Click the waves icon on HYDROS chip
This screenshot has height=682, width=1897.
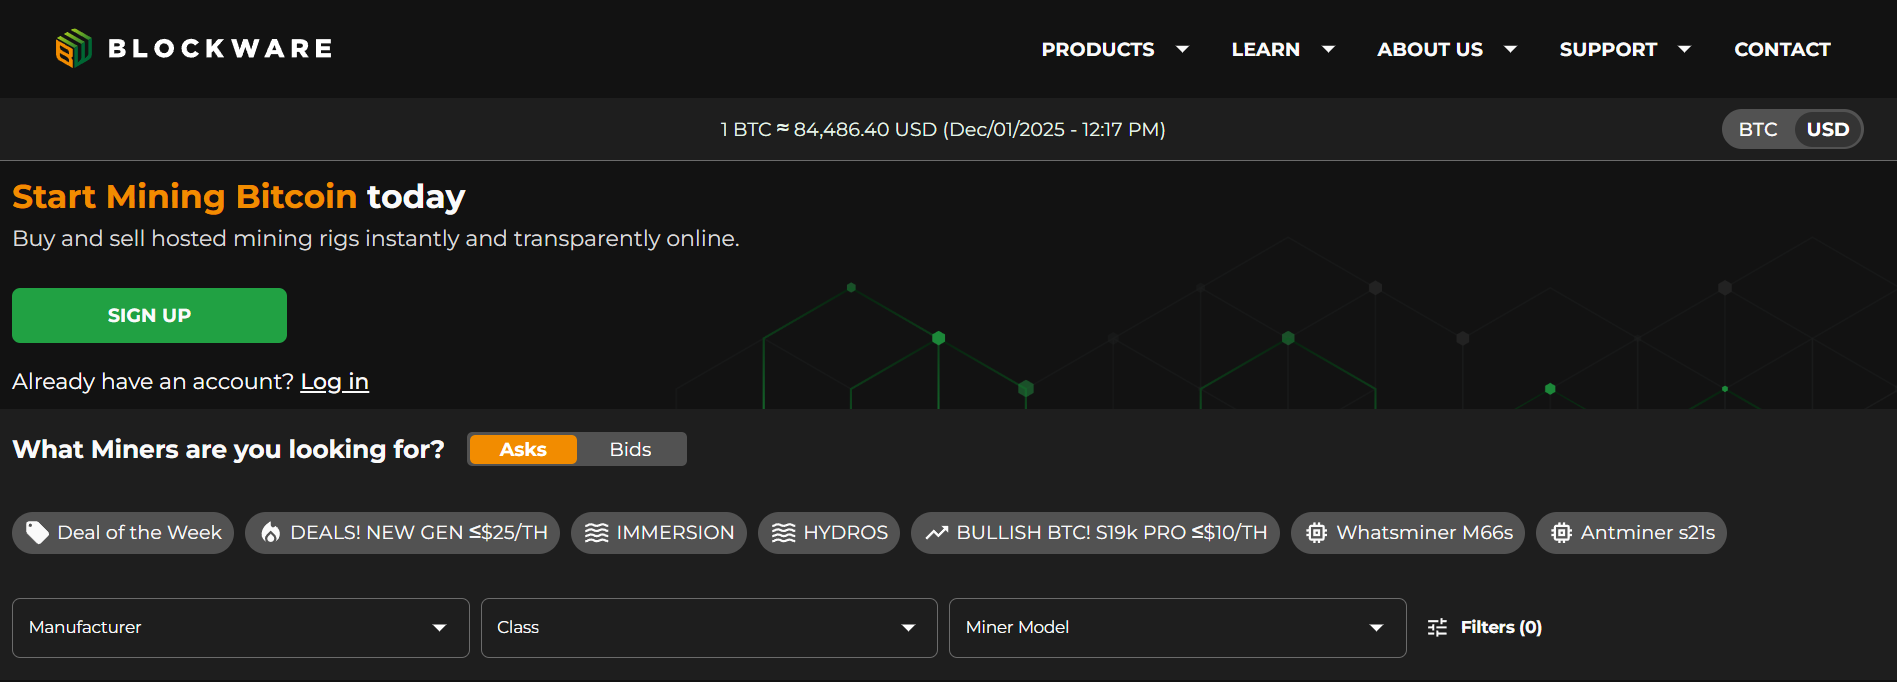(783, 533)
